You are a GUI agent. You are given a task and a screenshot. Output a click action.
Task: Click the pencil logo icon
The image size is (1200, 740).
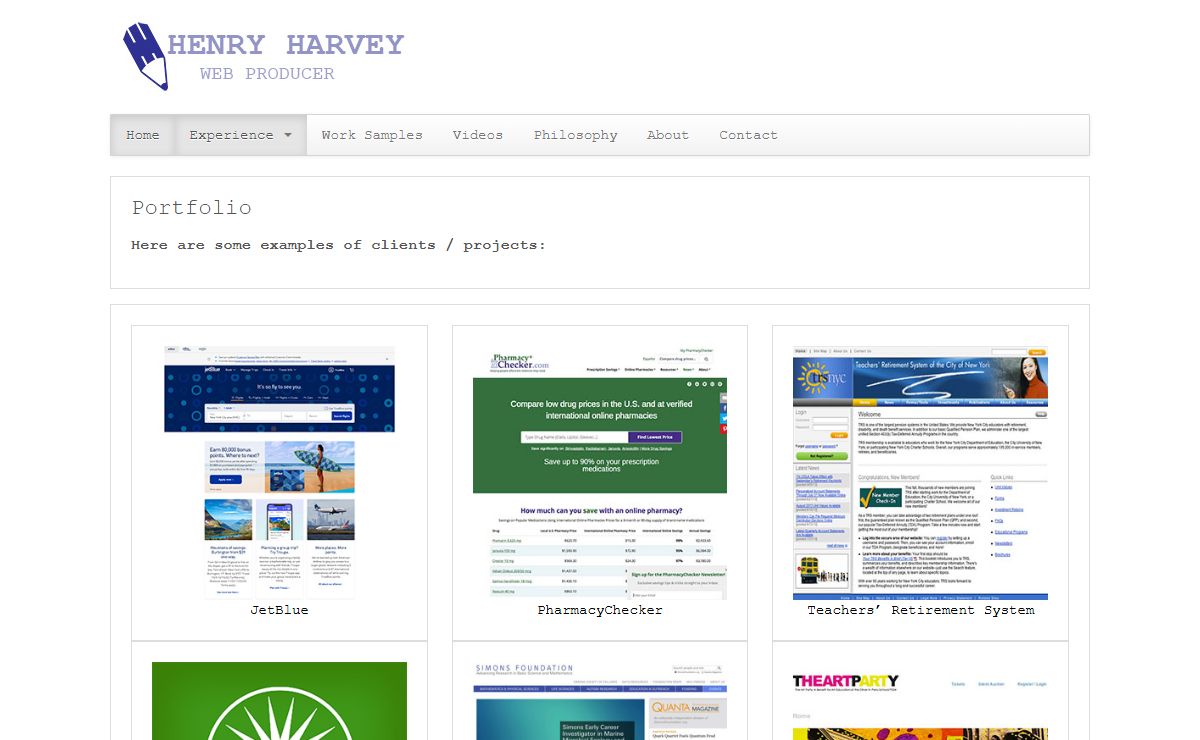coord(145,56)
